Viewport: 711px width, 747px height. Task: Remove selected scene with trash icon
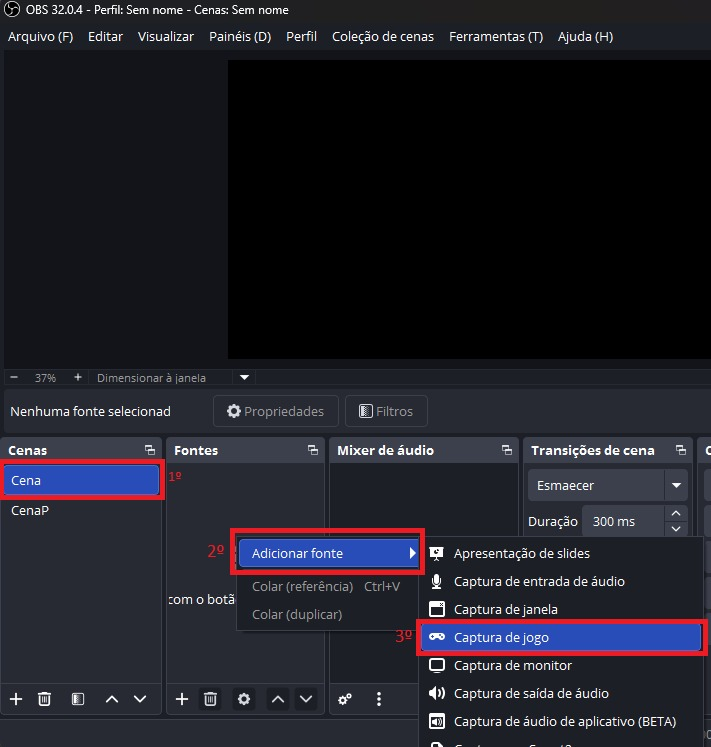click(x=44, y=699)
